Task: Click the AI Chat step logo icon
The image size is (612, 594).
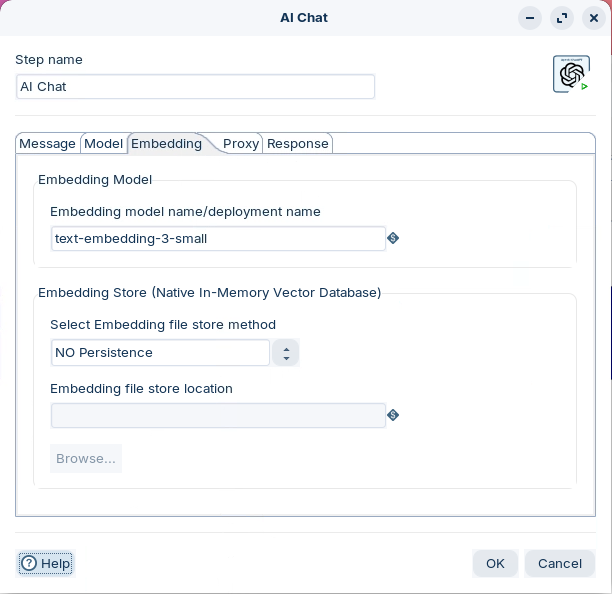Action: pyautogui.click(x=571, y=74)
